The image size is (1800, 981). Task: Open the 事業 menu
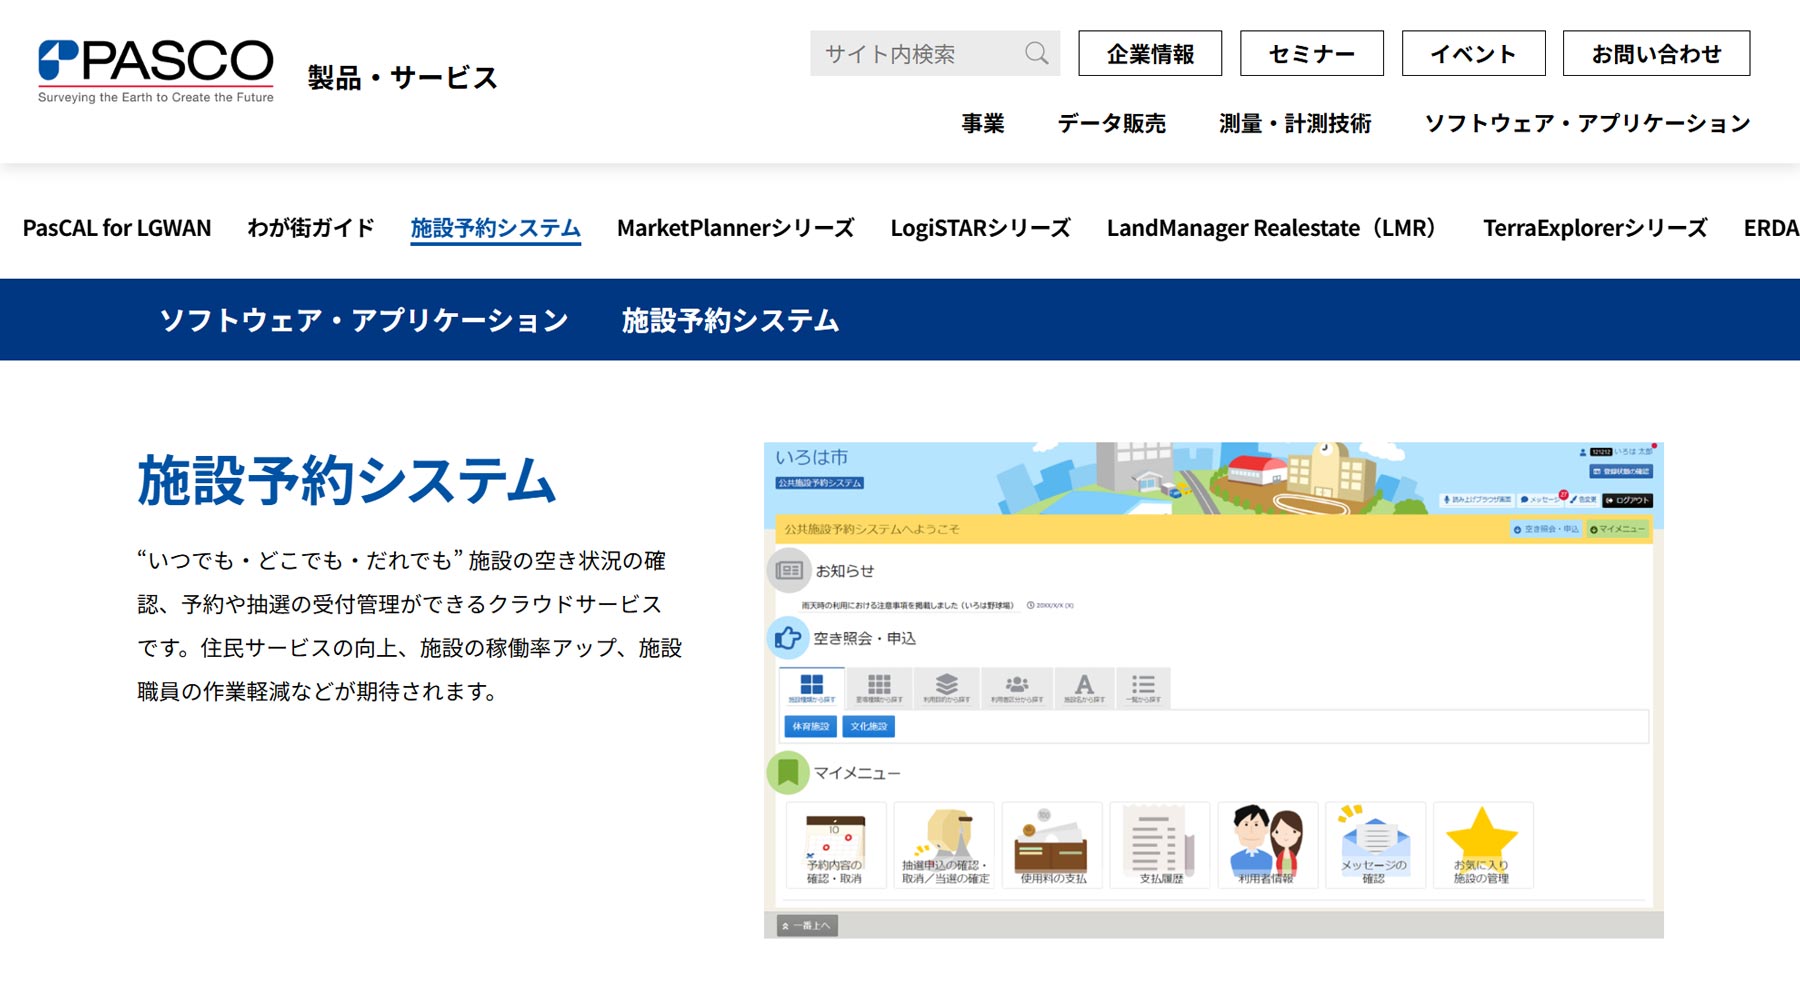pos(983,123)
